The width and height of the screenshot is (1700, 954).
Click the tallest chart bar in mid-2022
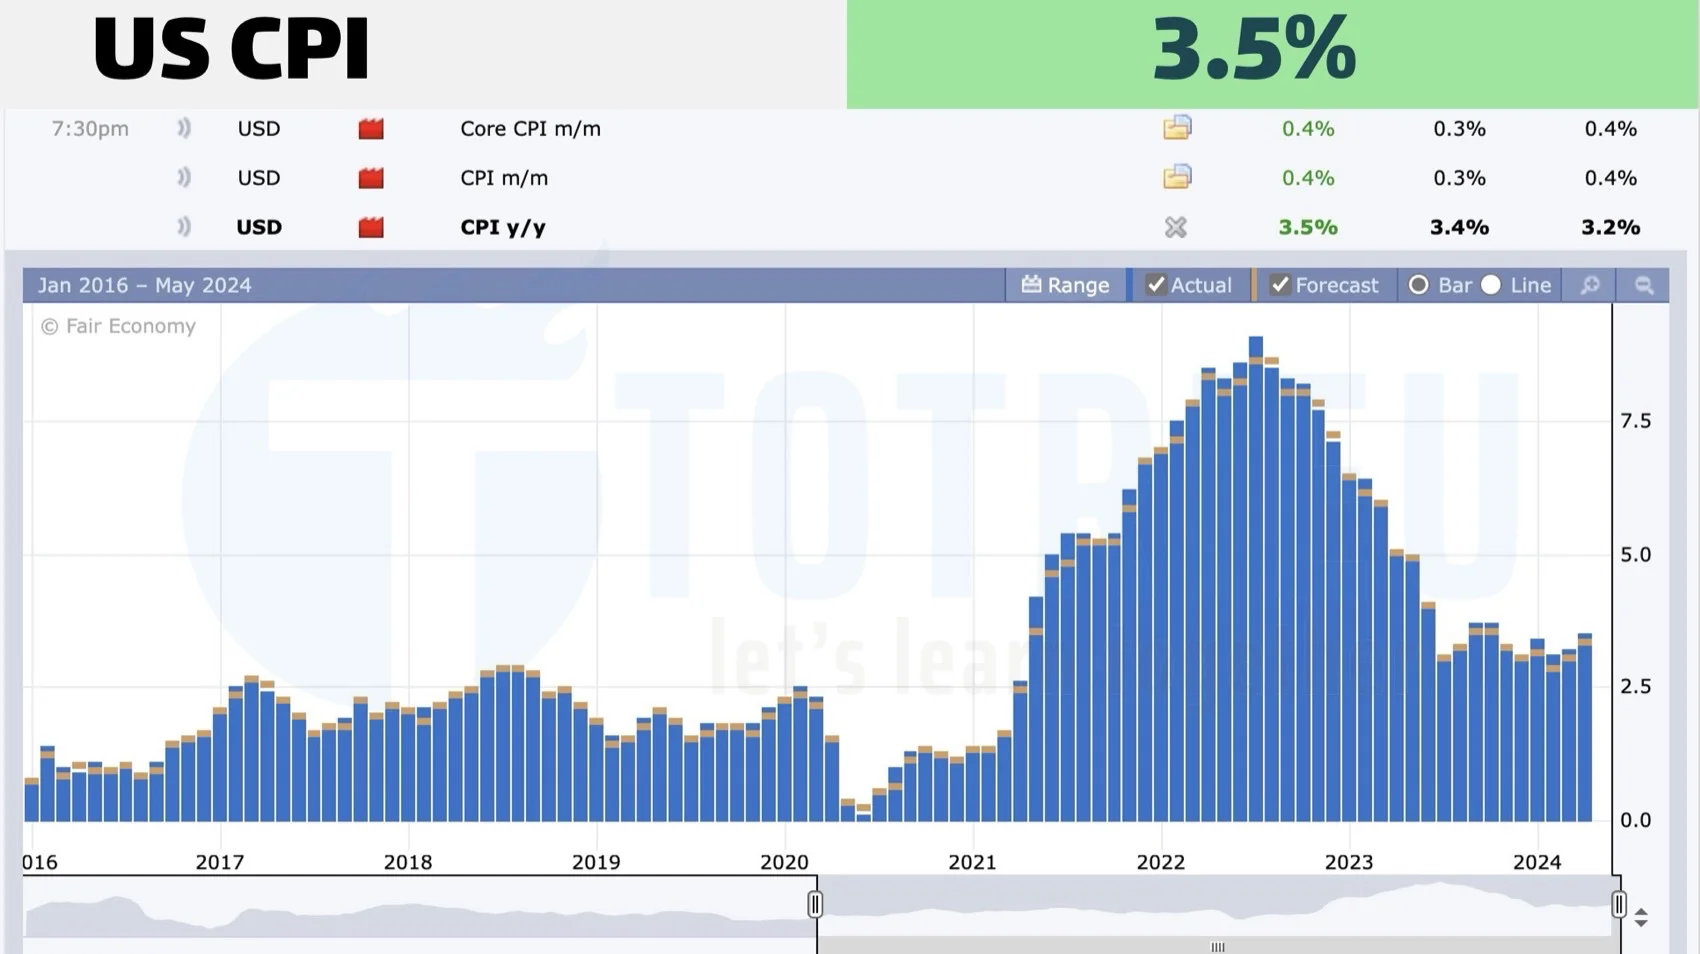pyautogui.click(x=1256, y=580)
